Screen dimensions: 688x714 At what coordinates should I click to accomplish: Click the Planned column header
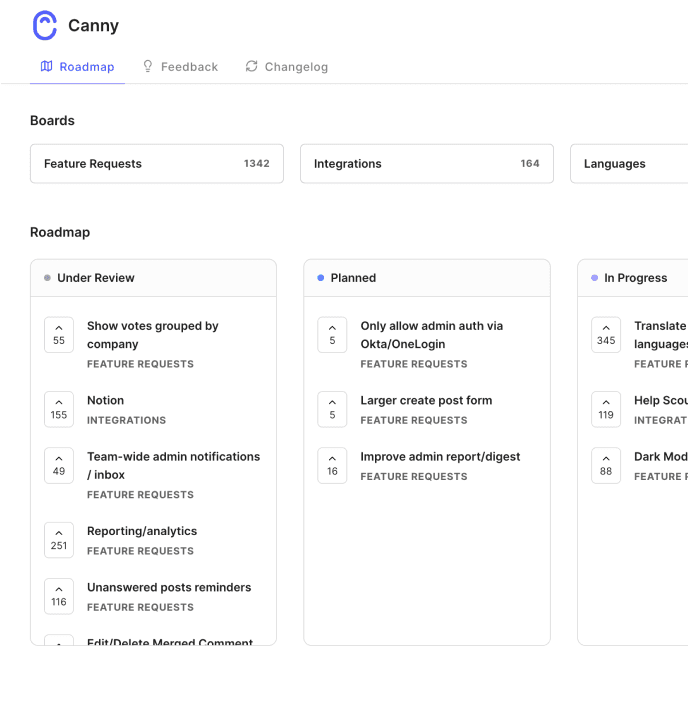click(x=427, y=278)
